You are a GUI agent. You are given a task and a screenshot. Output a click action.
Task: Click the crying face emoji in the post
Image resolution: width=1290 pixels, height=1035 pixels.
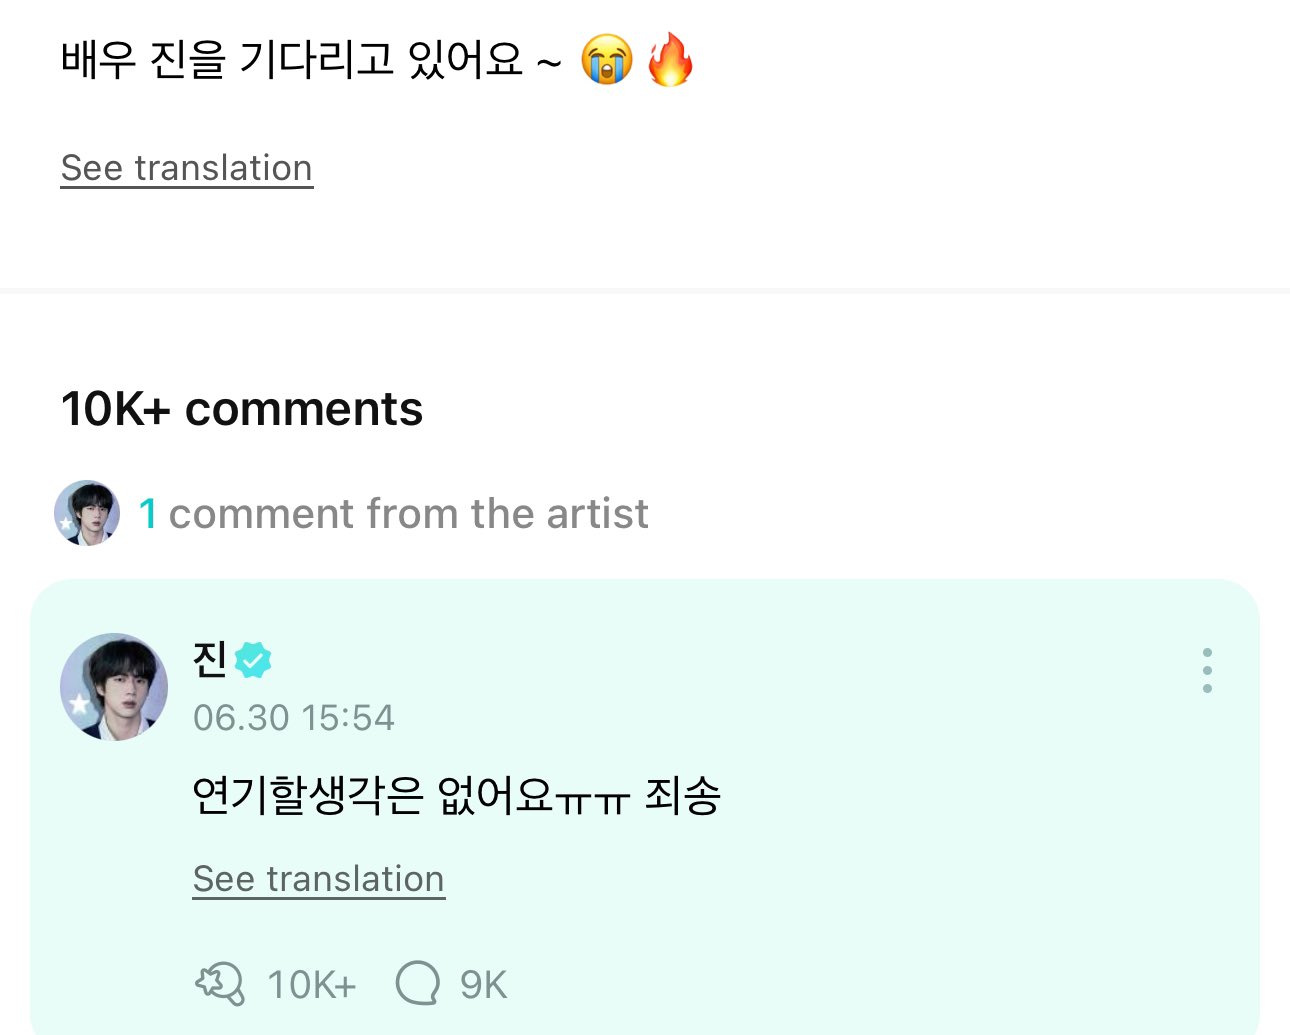(607, 60)
